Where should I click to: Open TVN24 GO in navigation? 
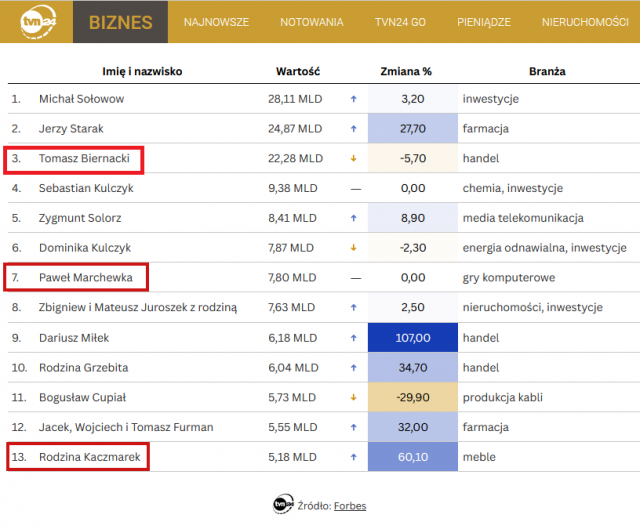click(x=400, y=22)
